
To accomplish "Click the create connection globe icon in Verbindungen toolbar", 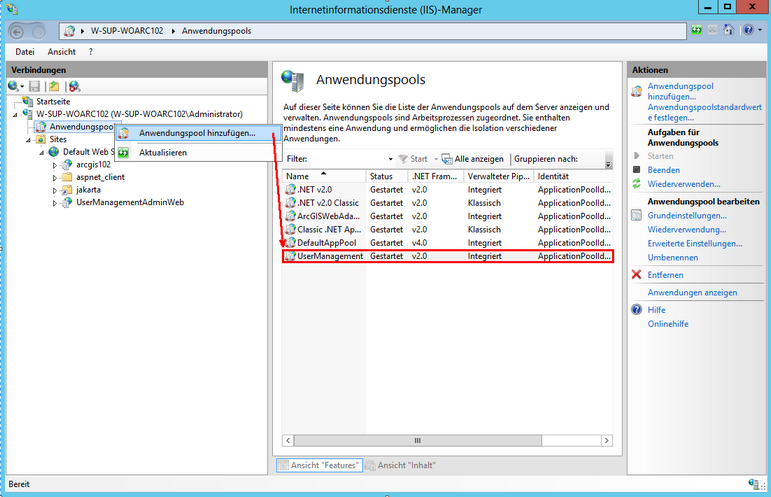I will 13,87.
